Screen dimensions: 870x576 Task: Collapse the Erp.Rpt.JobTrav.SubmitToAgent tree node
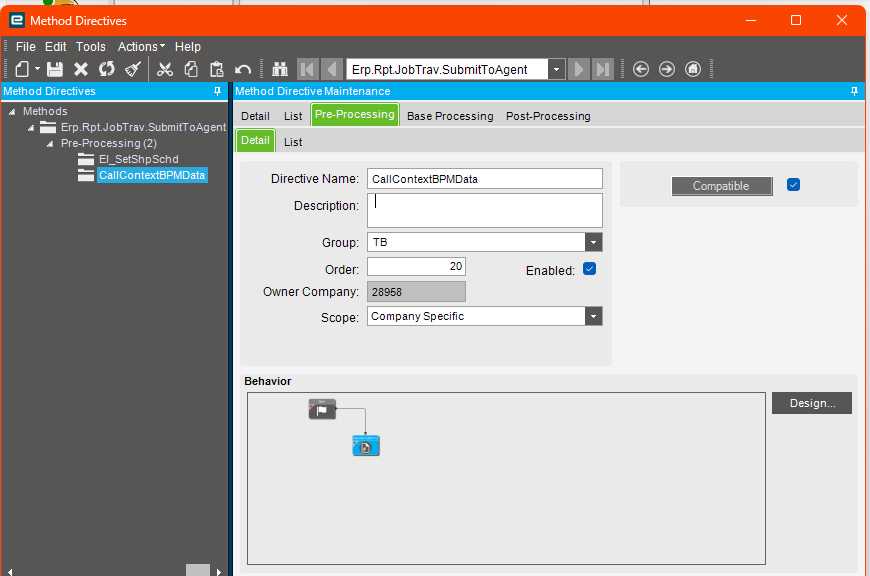coord(31,128)
